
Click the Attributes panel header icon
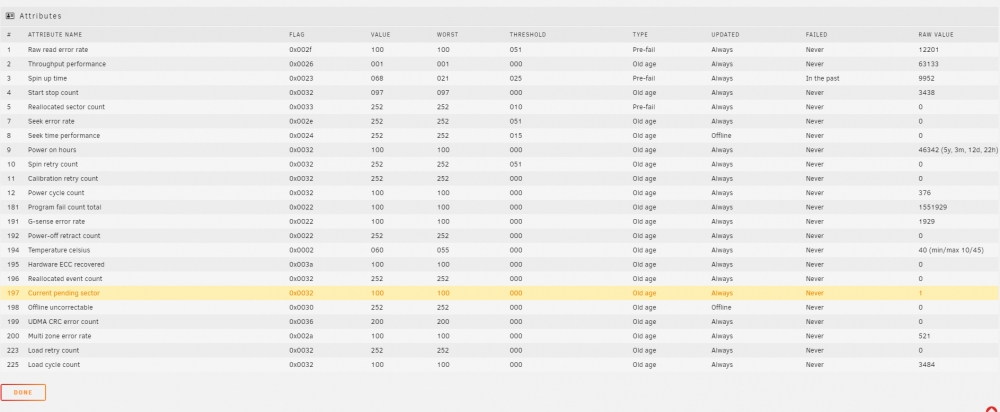point(10,16)
